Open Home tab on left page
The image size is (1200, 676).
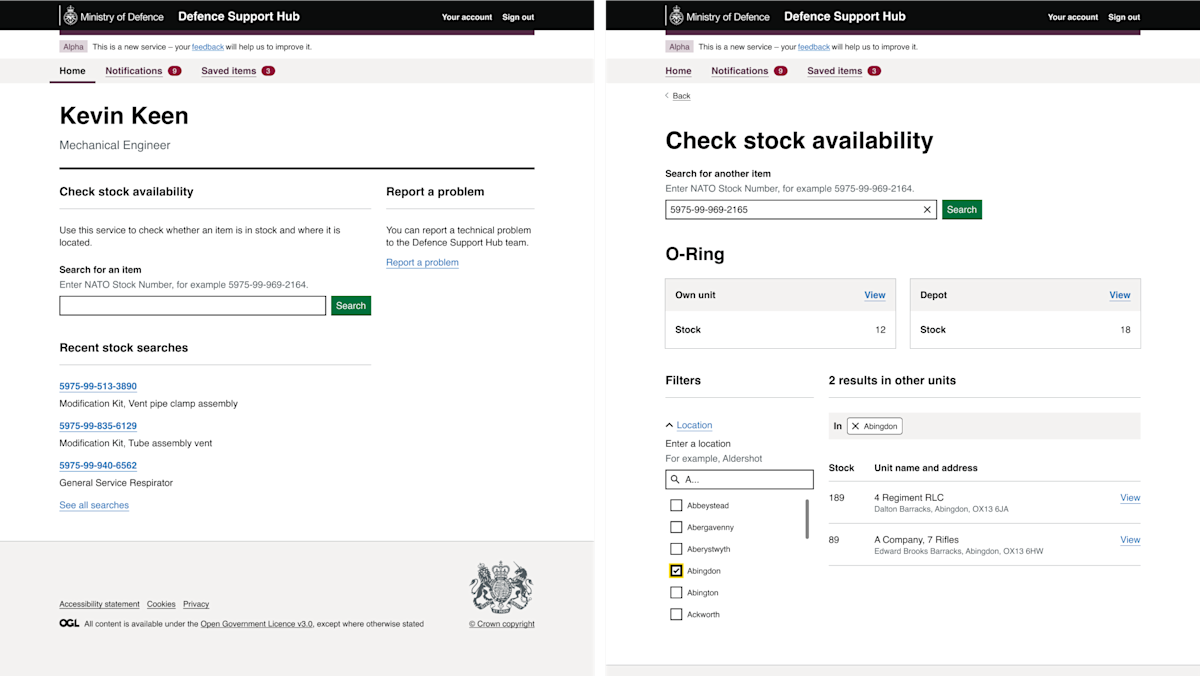(x=72, y=71)
